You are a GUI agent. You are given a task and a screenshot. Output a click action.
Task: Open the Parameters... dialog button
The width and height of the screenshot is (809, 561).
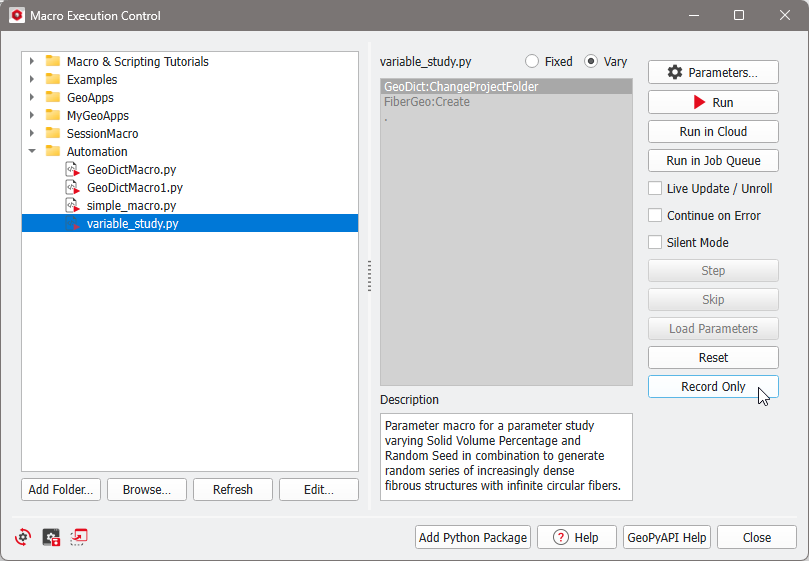pos(713,72)
